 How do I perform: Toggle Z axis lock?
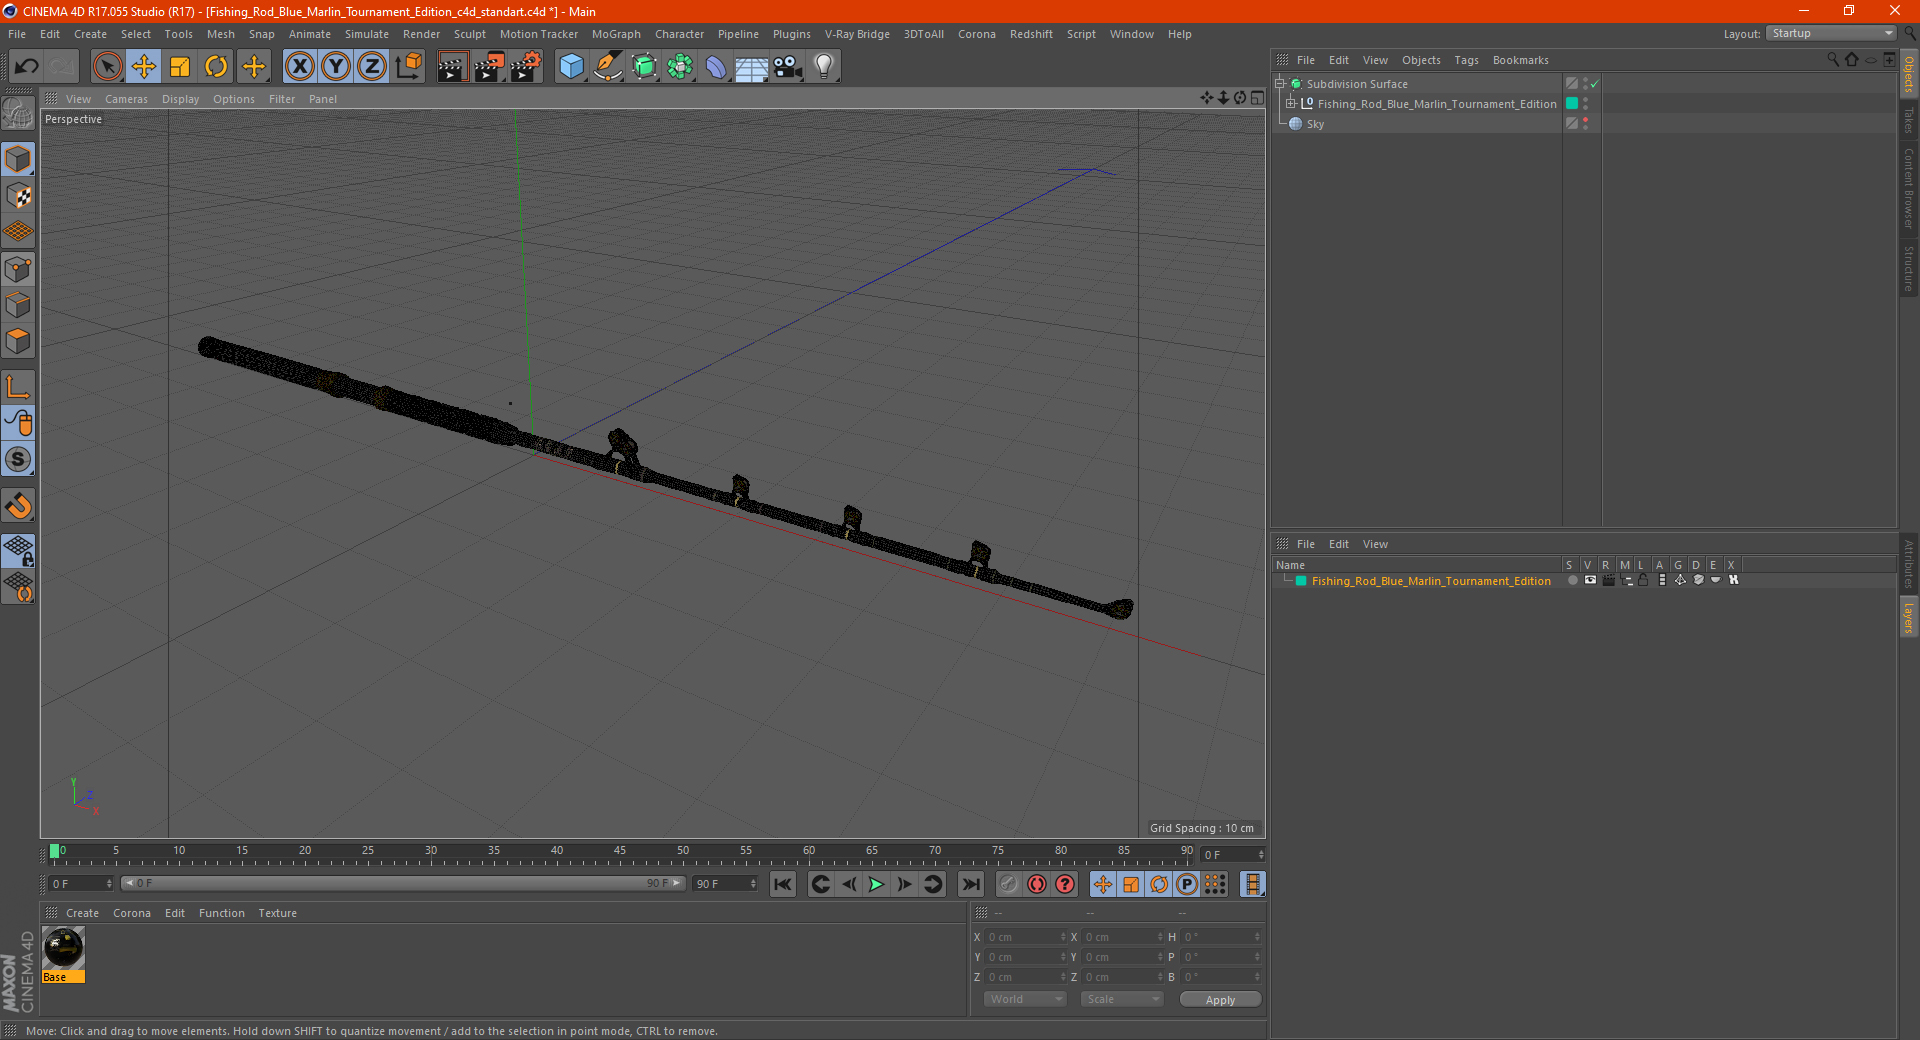(x=372, y=67)
